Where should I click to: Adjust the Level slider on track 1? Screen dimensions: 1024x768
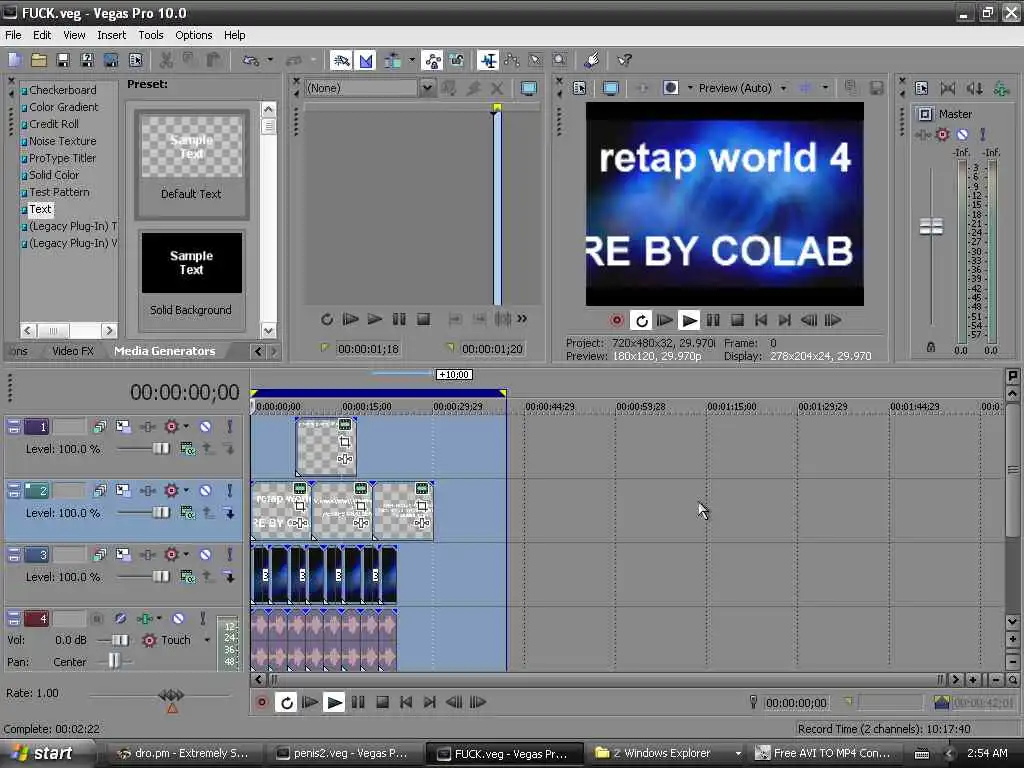161,449
